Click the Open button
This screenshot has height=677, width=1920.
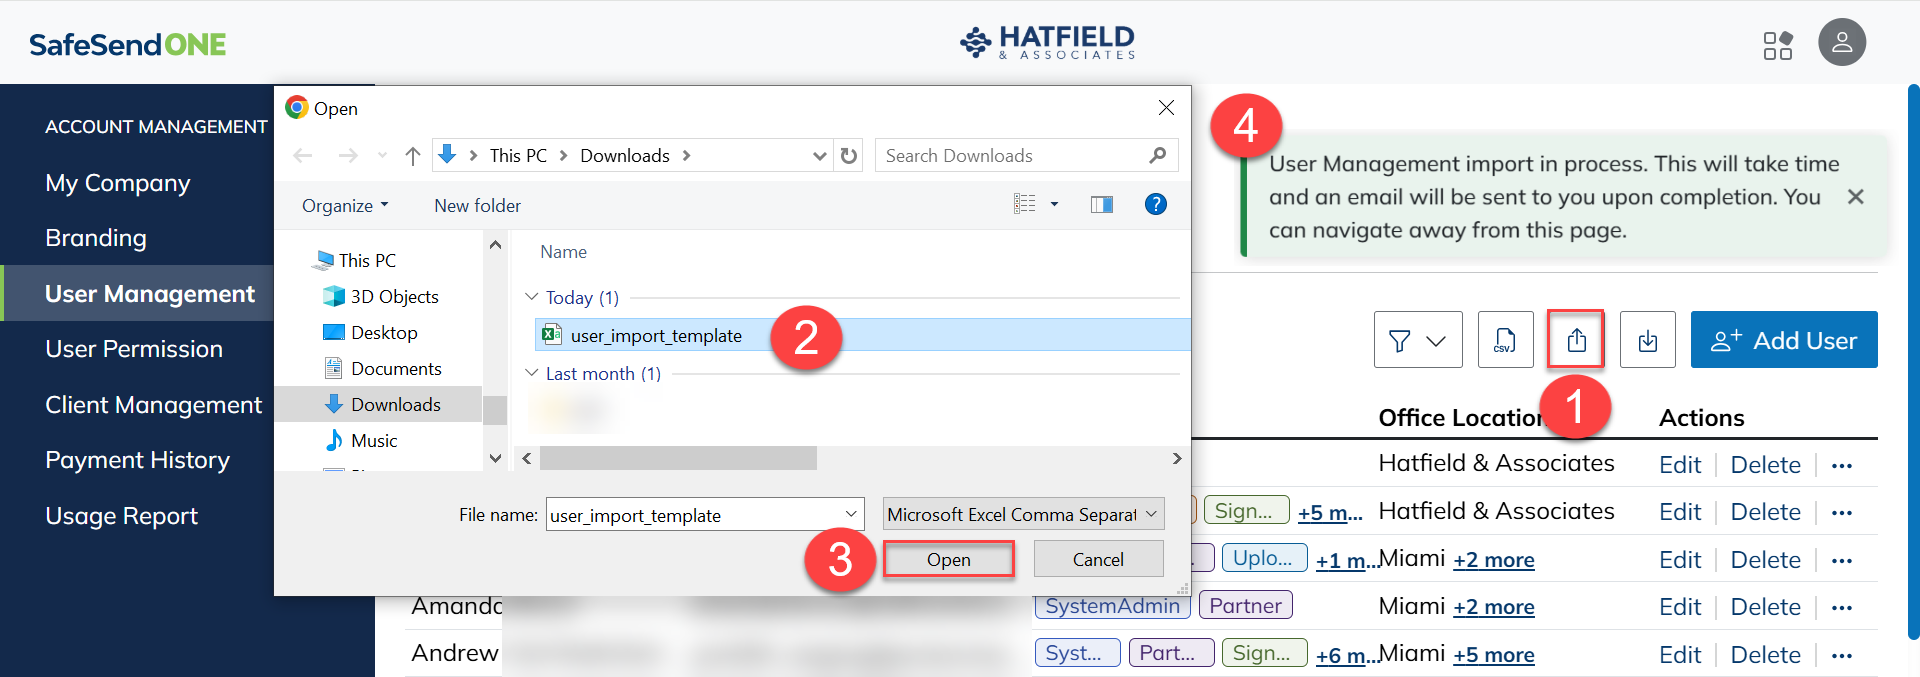click(948, 559)
